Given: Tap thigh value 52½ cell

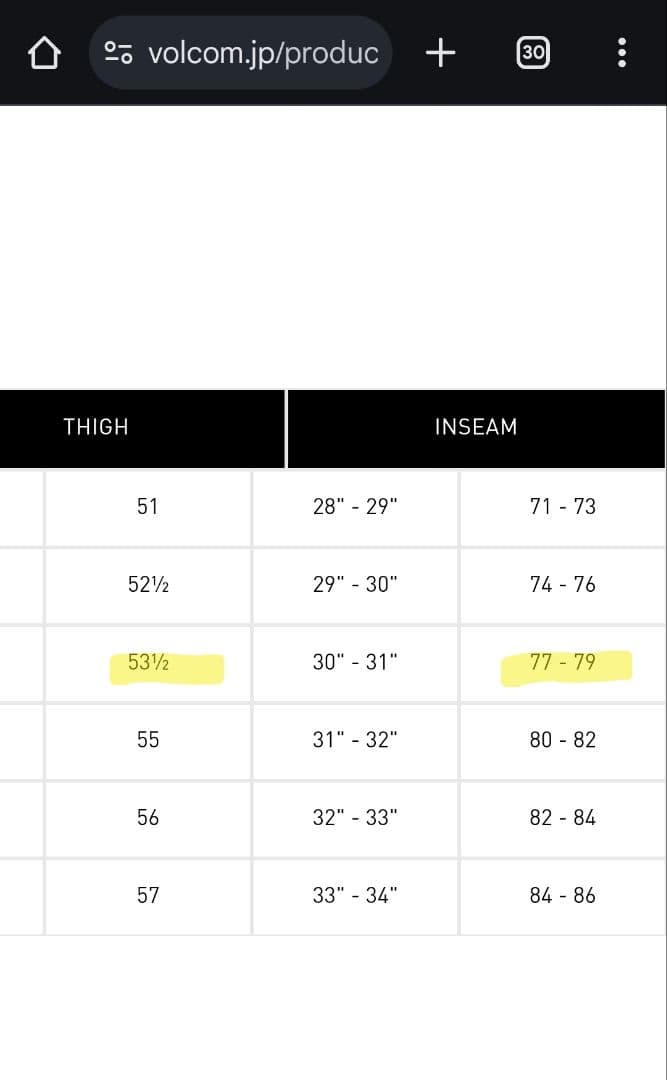Looking at the screenshot, I should (148, 584).
